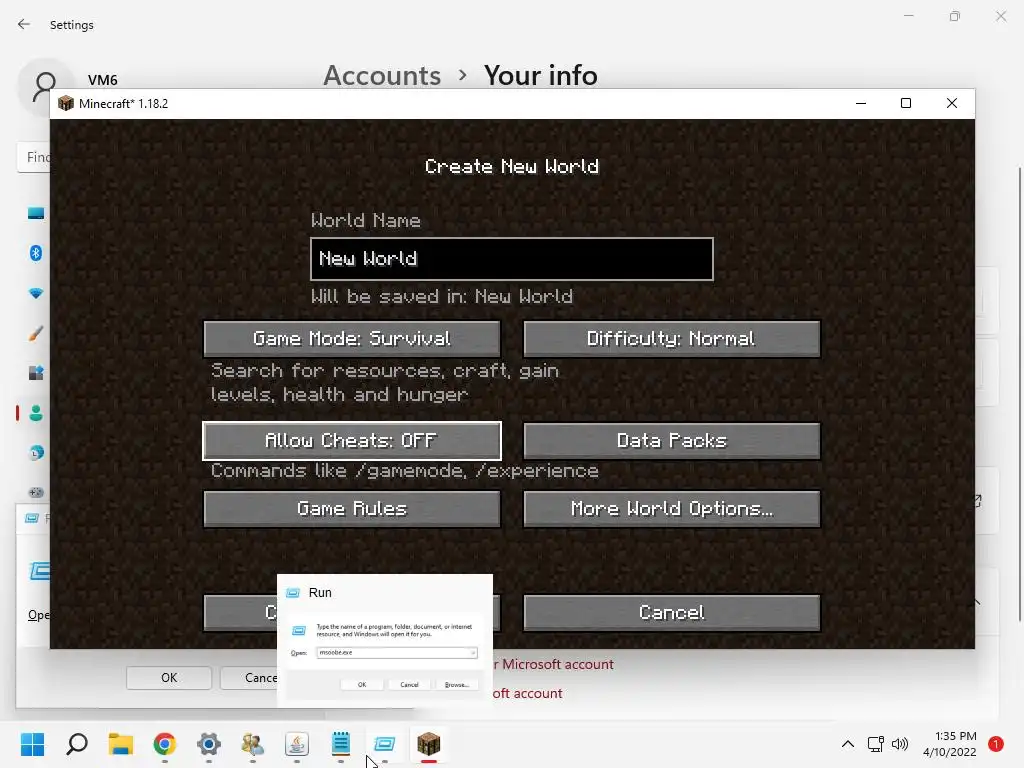Cancel world creation in Minecraft
Screen dimensions: 1024x768
pos(671,613)
